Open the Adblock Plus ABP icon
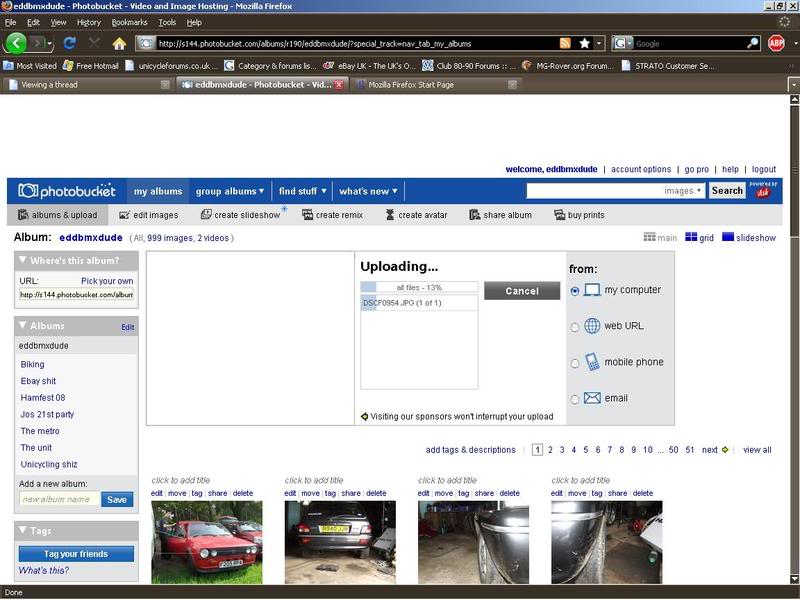 pos(776,43)
